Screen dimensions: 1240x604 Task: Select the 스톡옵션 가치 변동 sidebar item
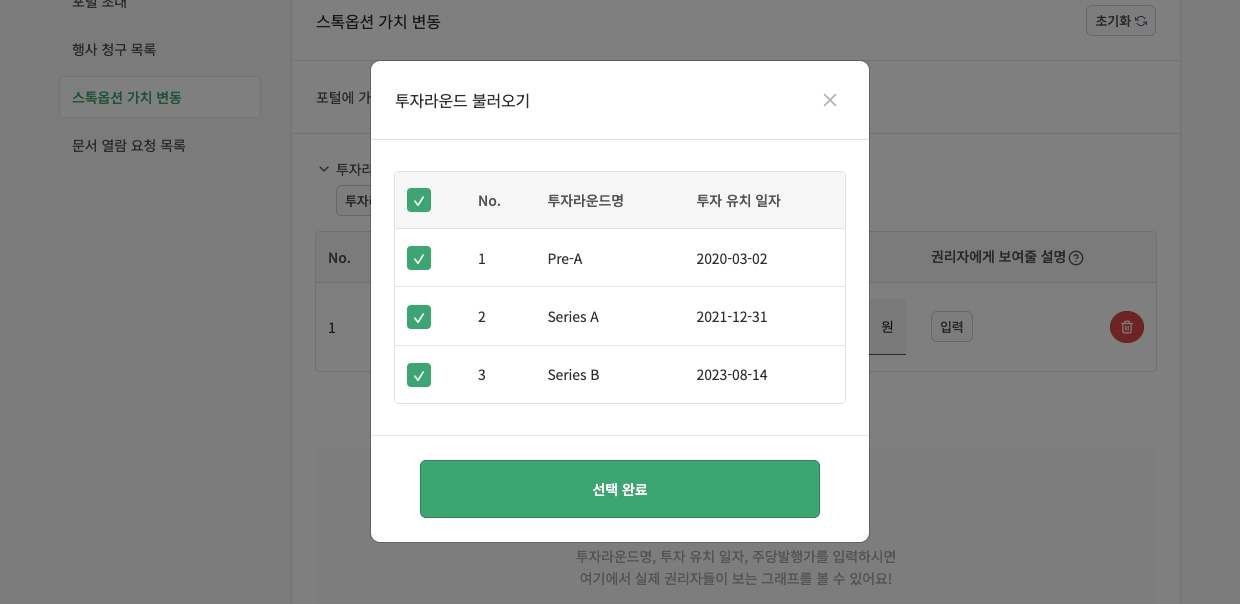point(127,97)
